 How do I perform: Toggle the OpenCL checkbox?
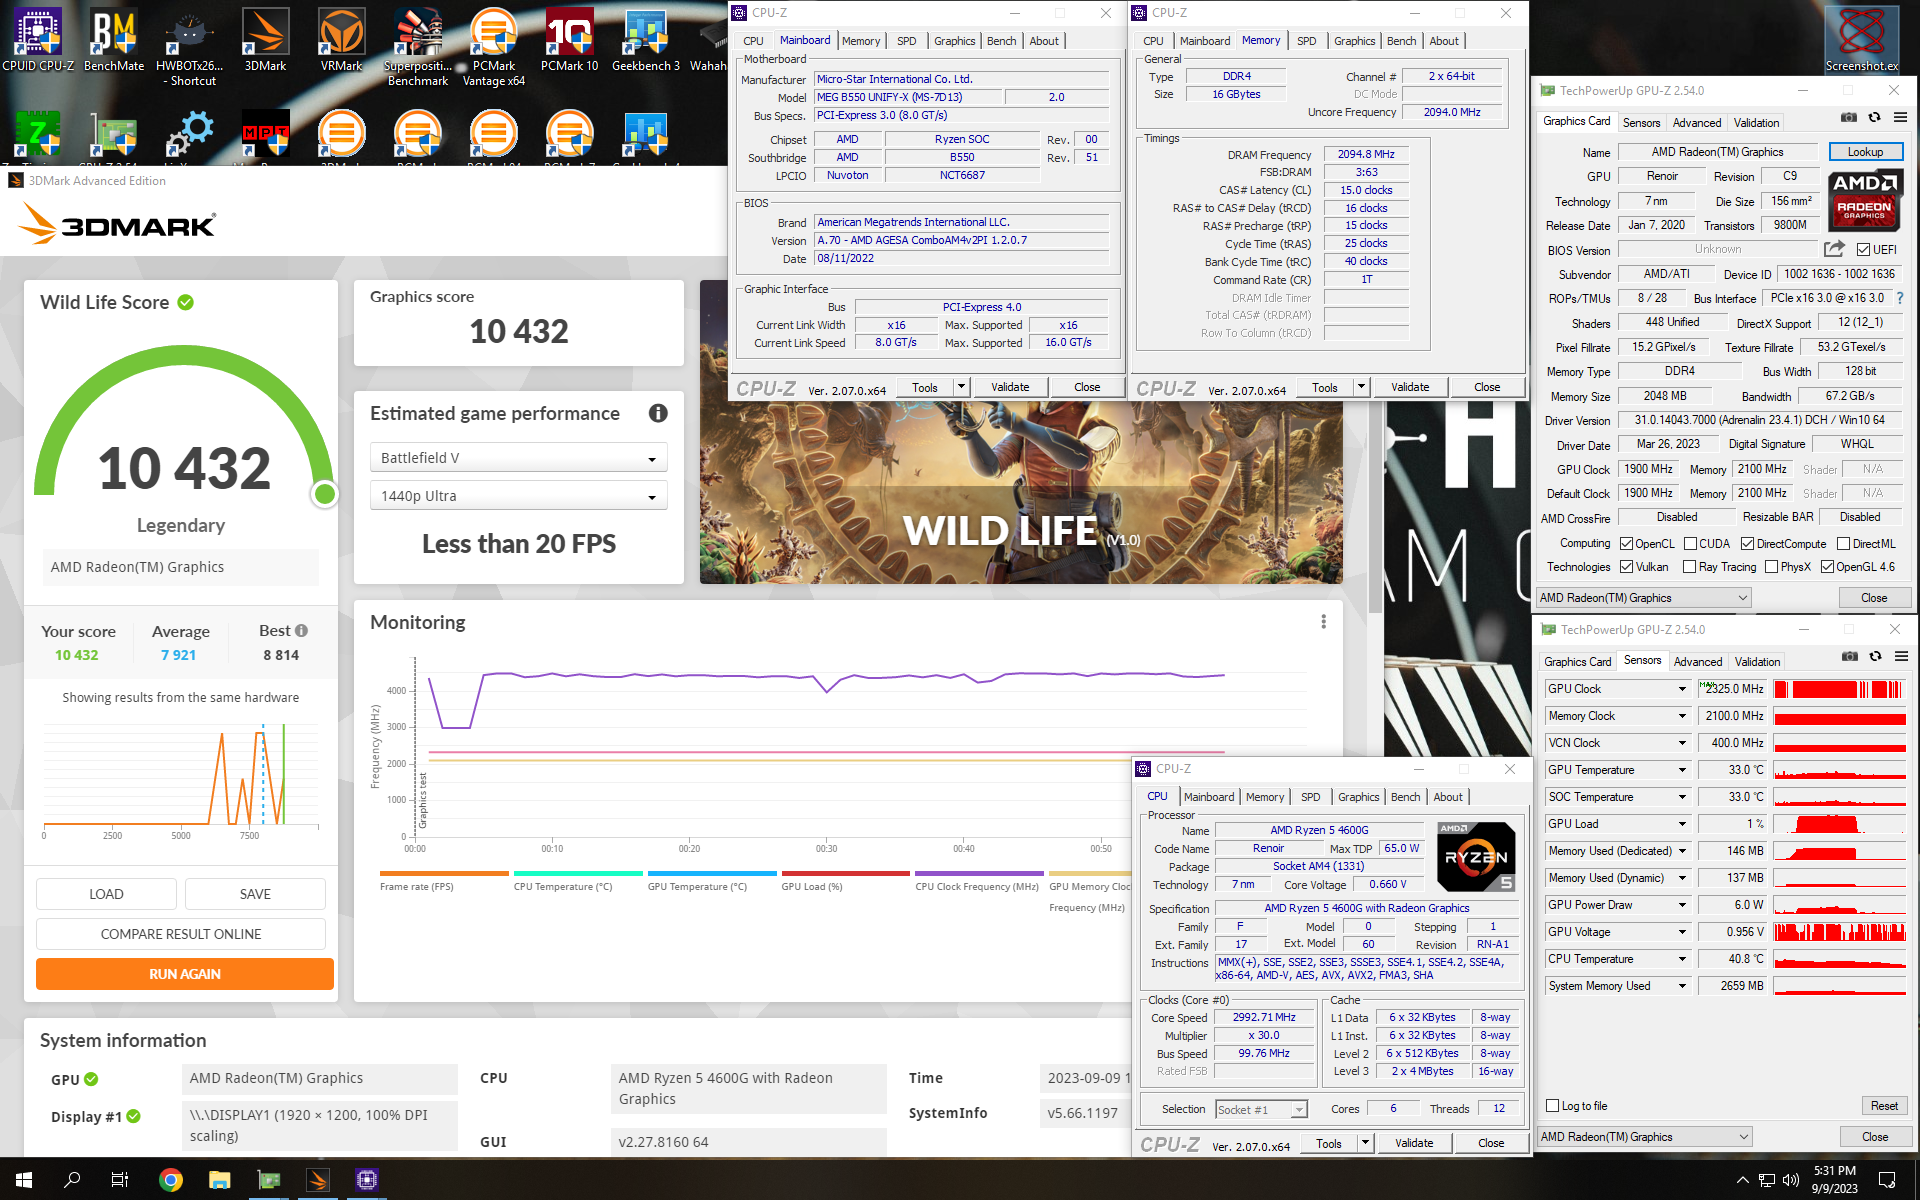(1627, 544)
